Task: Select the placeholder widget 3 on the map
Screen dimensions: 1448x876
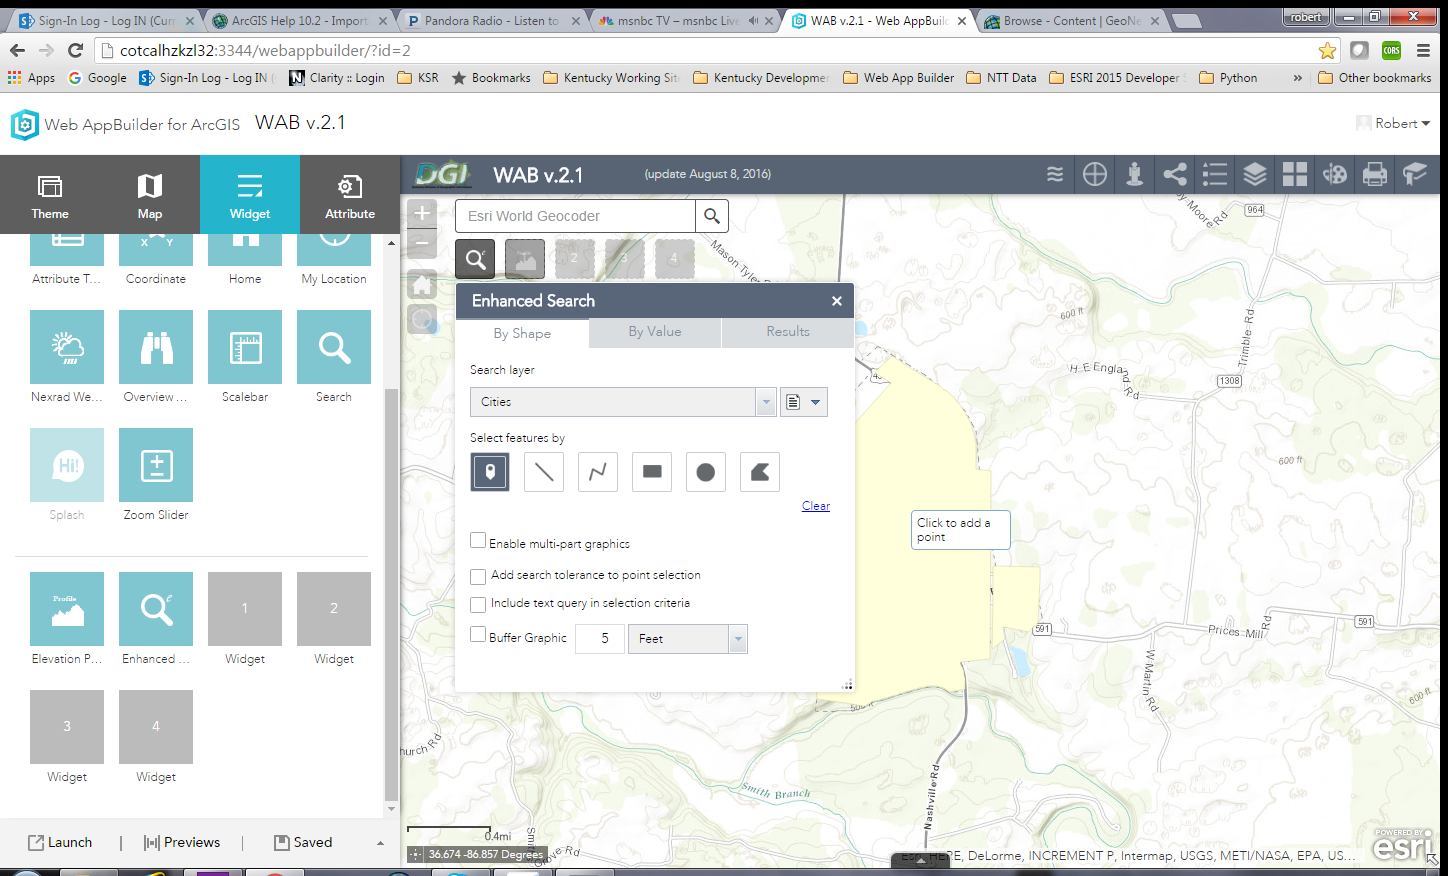Action: pos(625,259)
